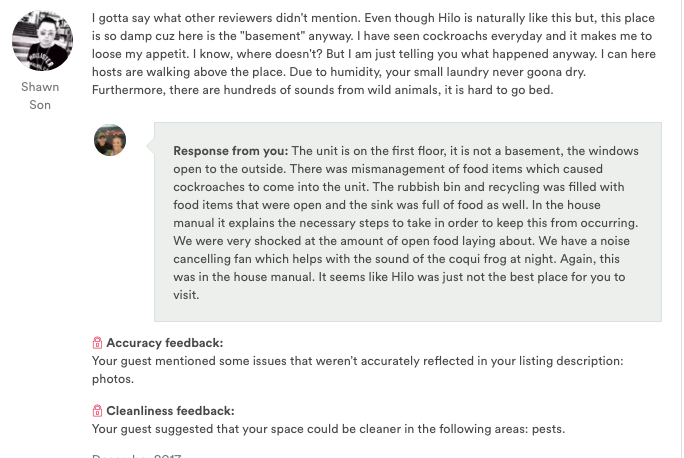
Task: Open Shawn Son's profile photo
Action: pos(42,41)
